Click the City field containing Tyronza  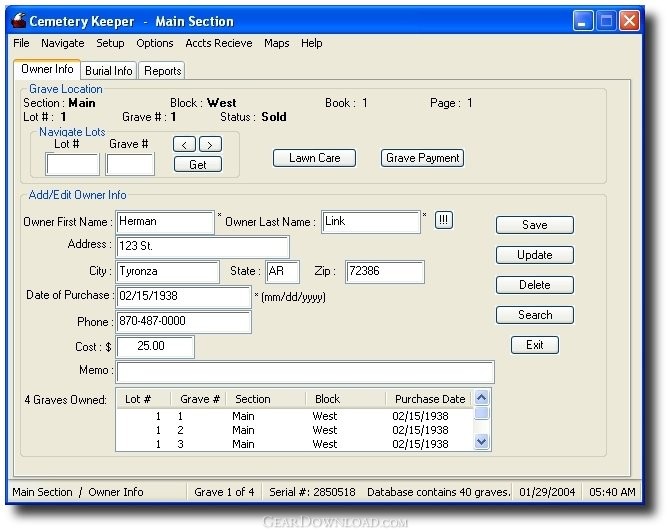[168, 272]
